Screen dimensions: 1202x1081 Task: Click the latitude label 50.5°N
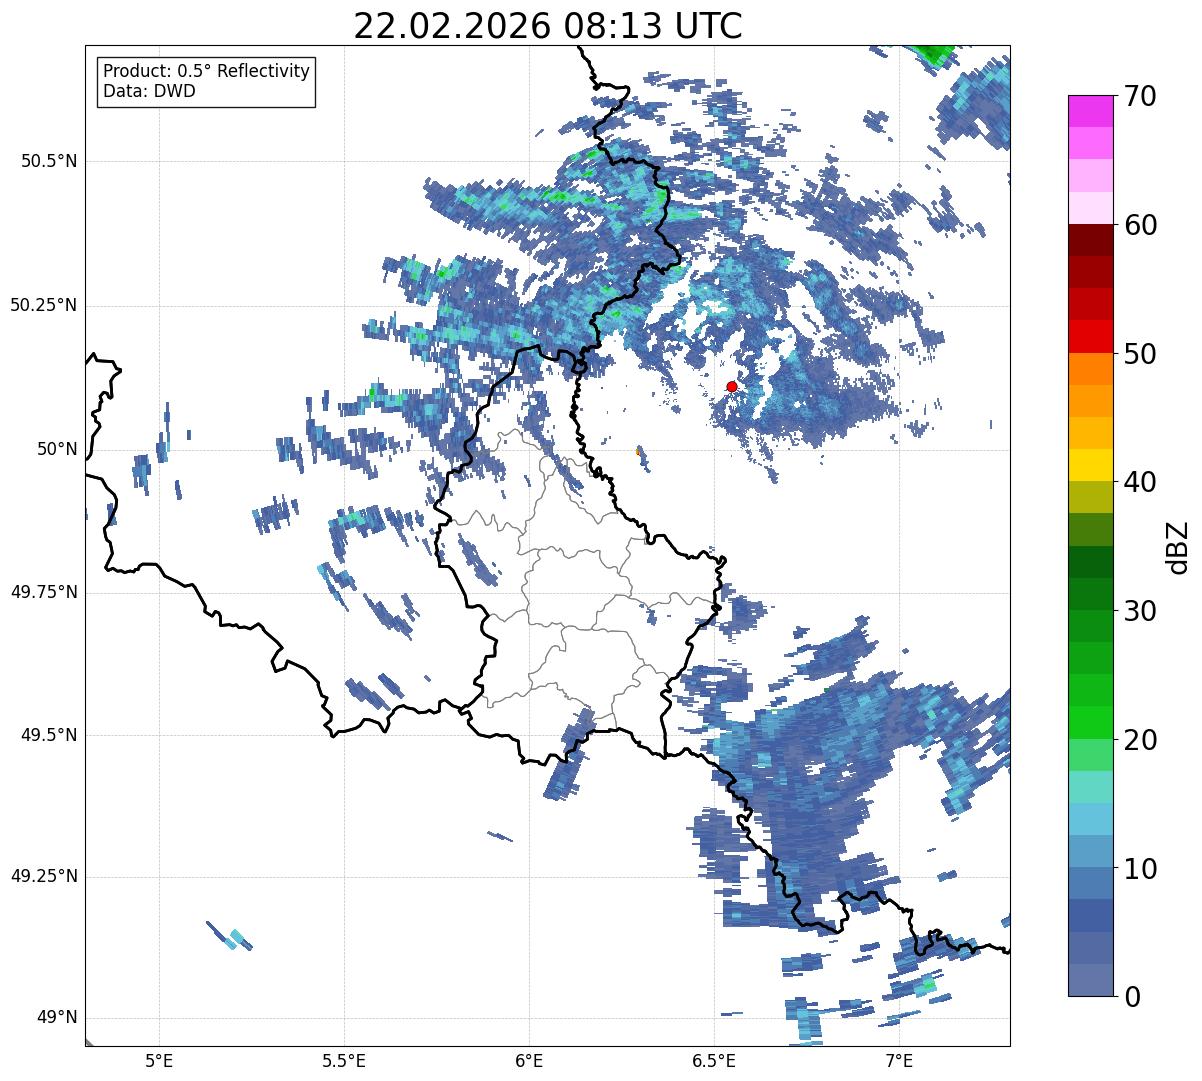click(49, 161)
